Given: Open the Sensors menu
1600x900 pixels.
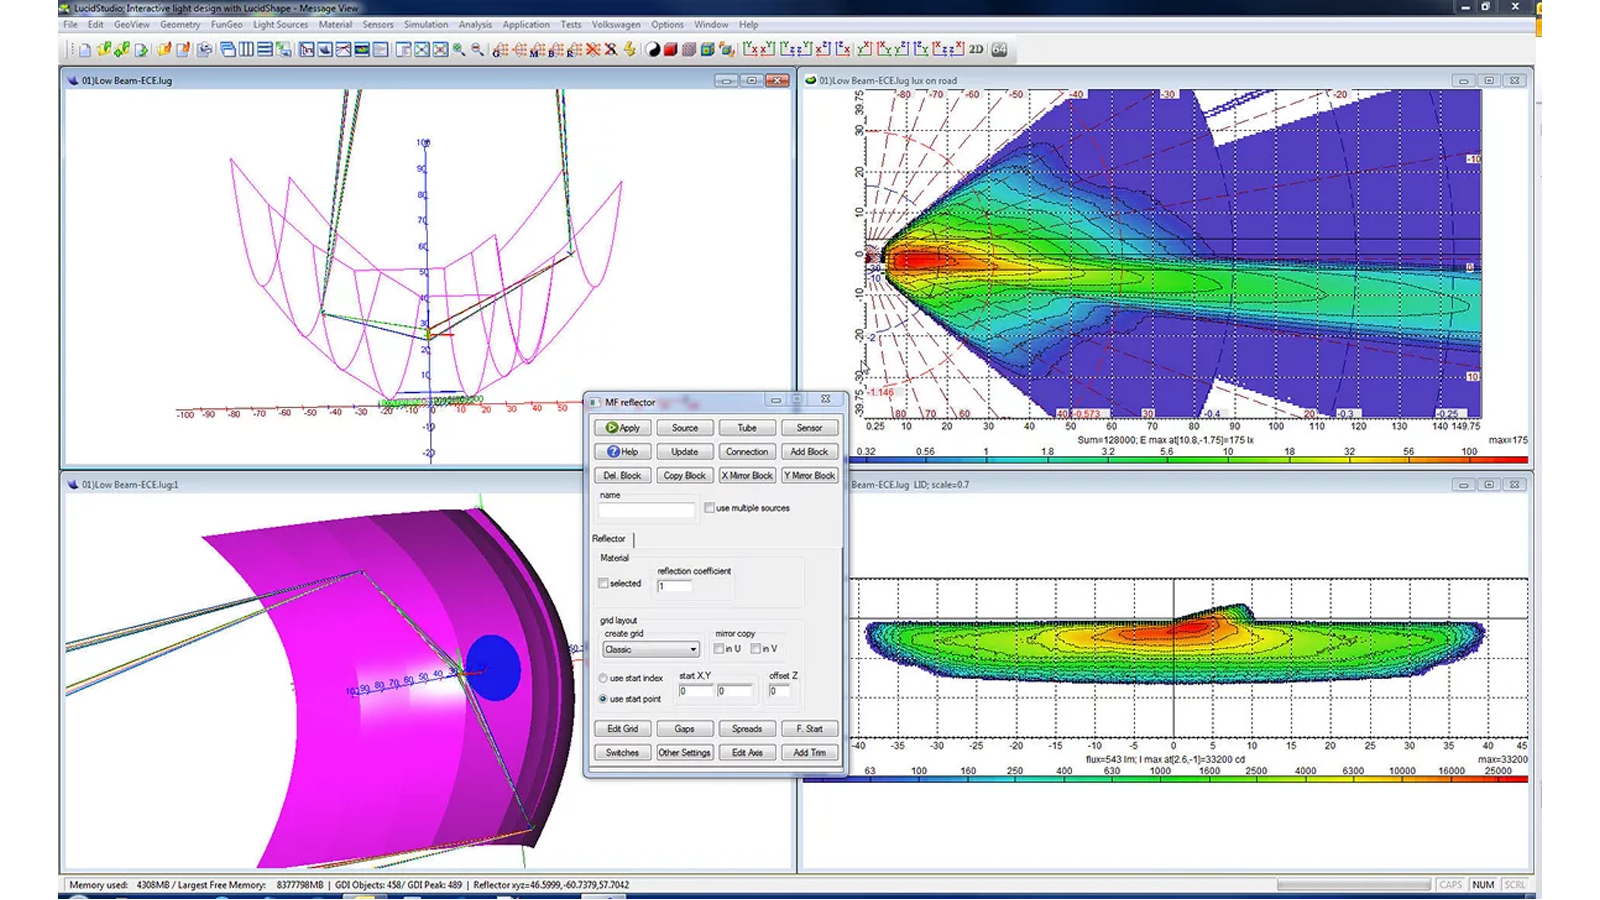Looking at the screenshot, I should pos(378,24).
